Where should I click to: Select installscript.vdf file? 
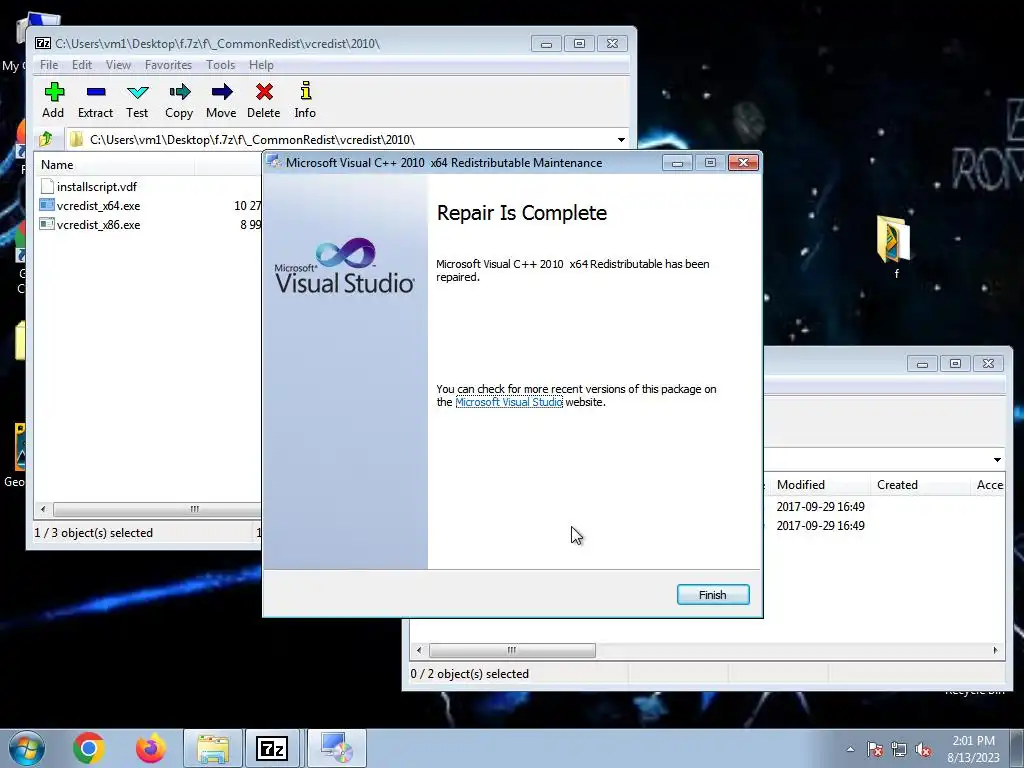88,187
